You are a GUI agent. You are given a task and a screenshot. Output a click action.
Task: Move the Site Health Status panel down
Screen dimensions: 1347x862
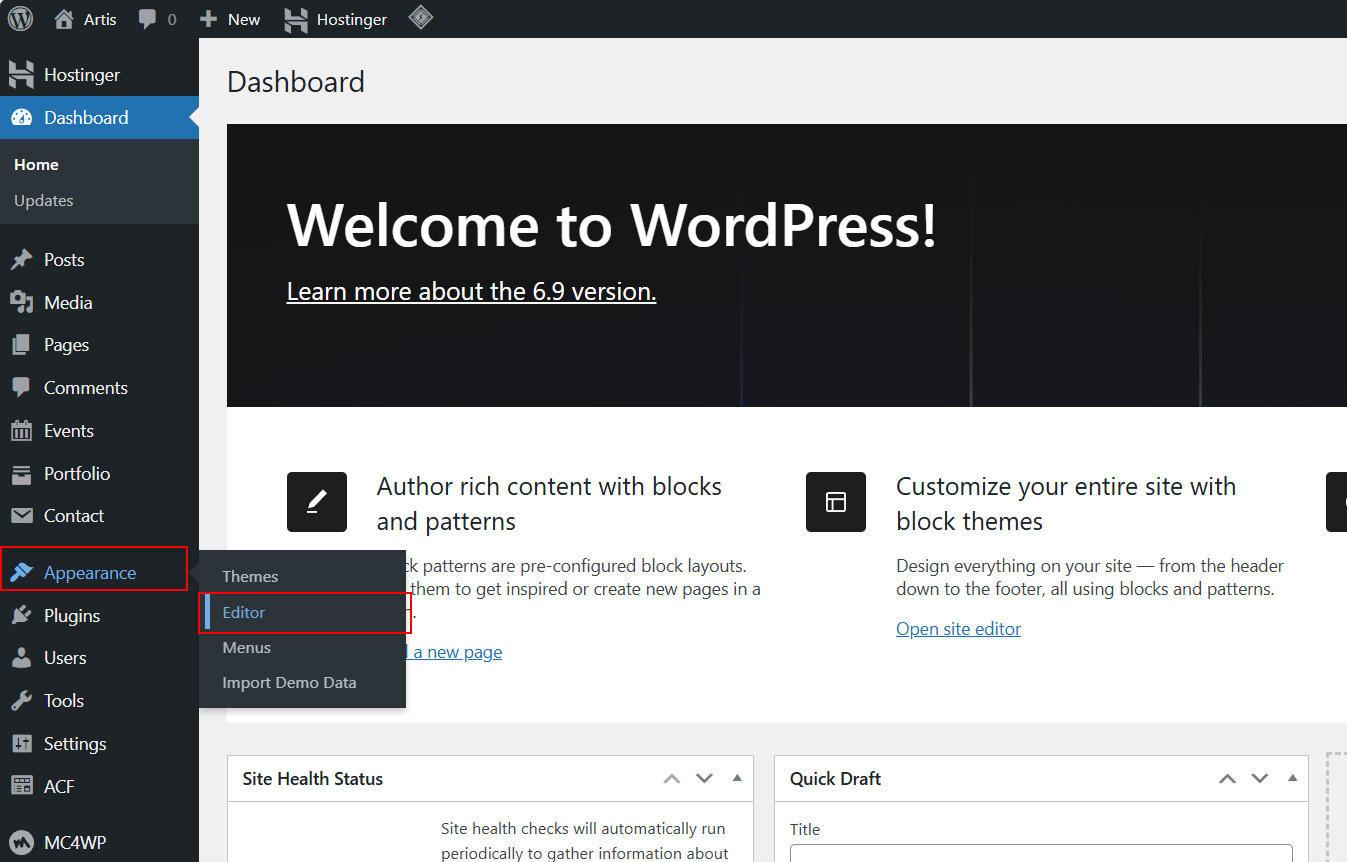click(704, 778)
